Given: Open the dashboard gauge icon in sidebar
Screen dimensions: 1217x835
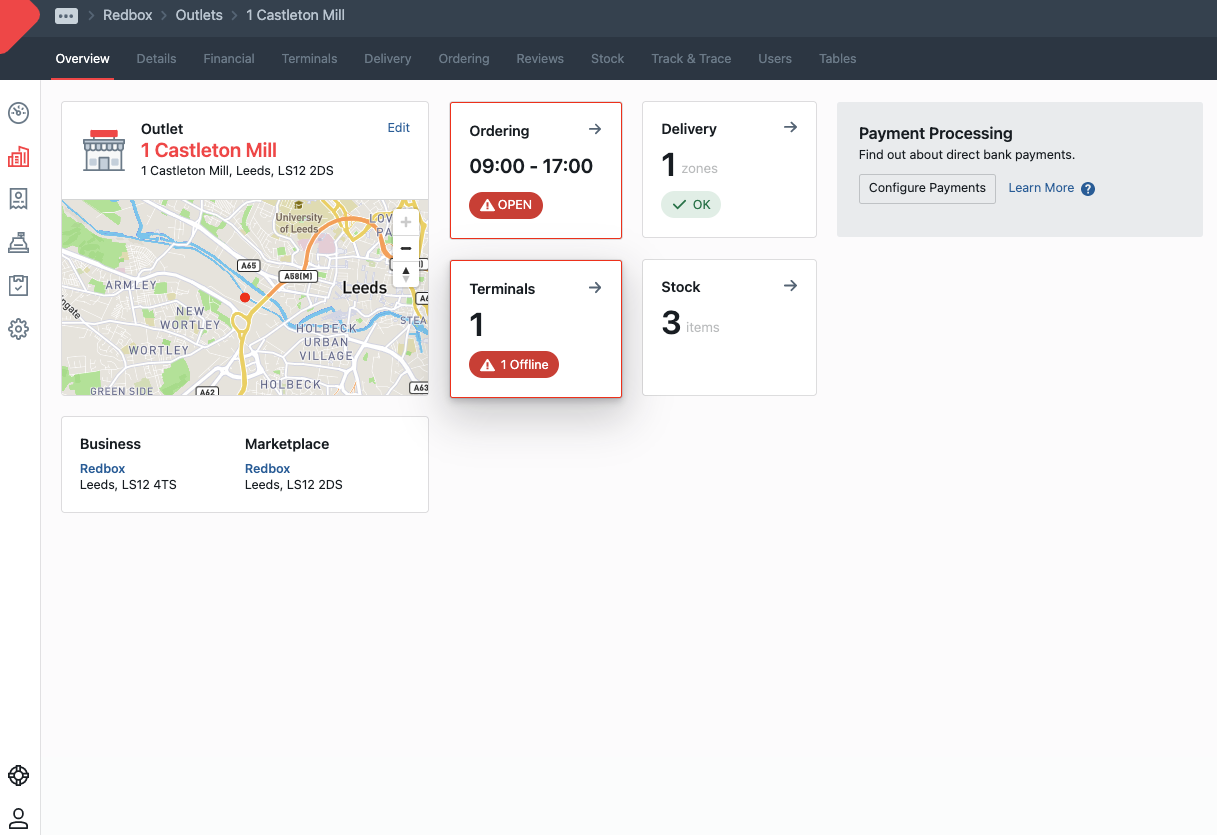Looking at the screenshot, I should point(18,113).
